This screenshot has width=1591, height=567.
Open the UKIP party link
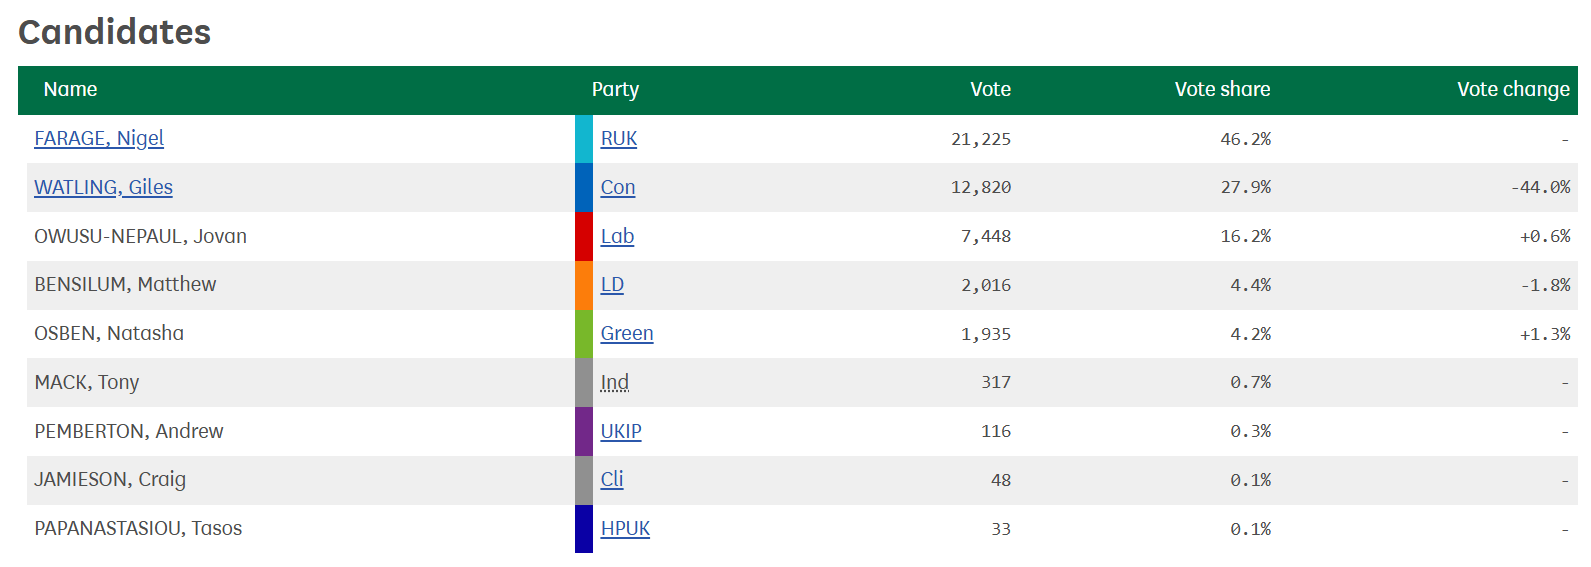coord(621,431)
